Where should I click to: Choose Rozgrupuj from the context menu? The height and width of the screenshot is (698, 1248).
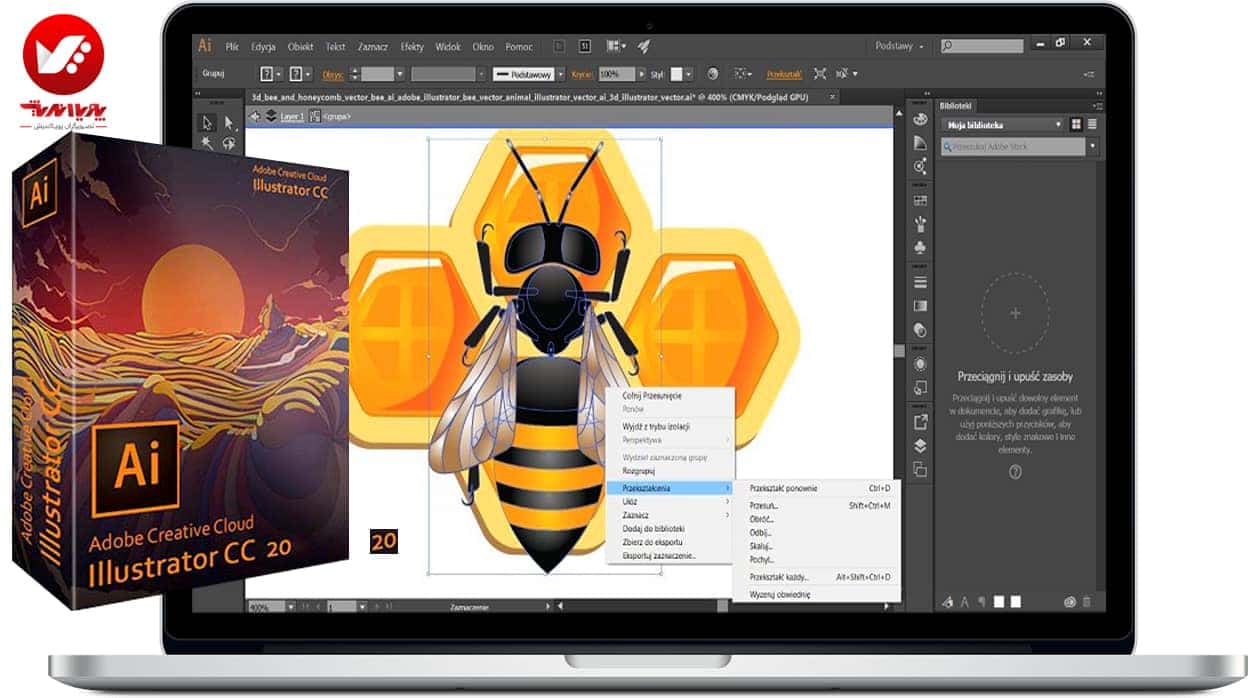click(639, 470)
